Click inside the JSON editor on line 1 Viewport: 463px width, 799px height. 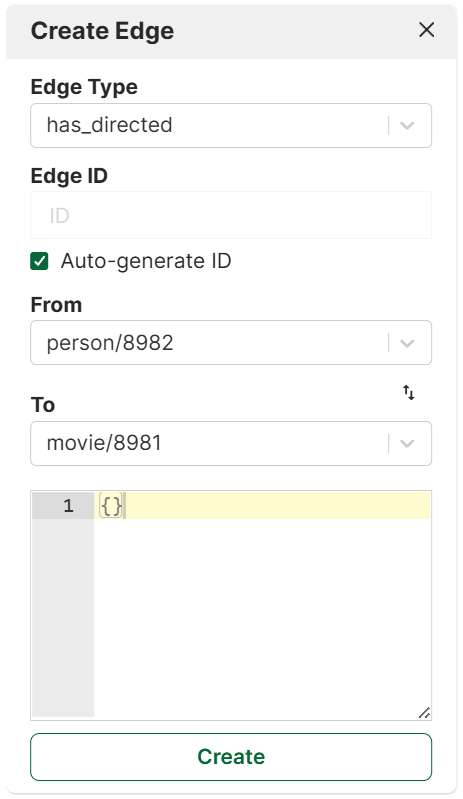click(x=262, y=505)
